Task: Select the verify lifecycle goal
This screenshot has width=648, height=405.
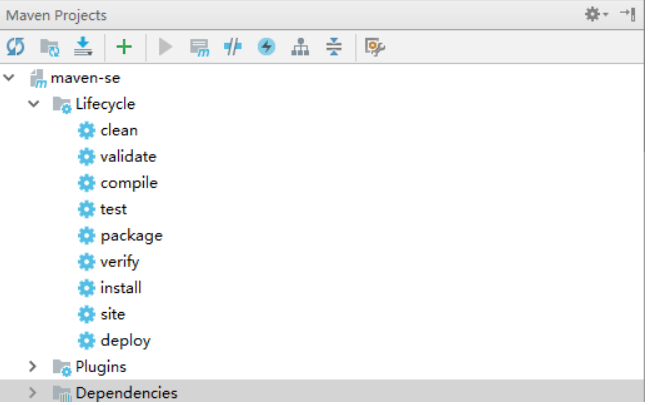Action: coord(120,262)
